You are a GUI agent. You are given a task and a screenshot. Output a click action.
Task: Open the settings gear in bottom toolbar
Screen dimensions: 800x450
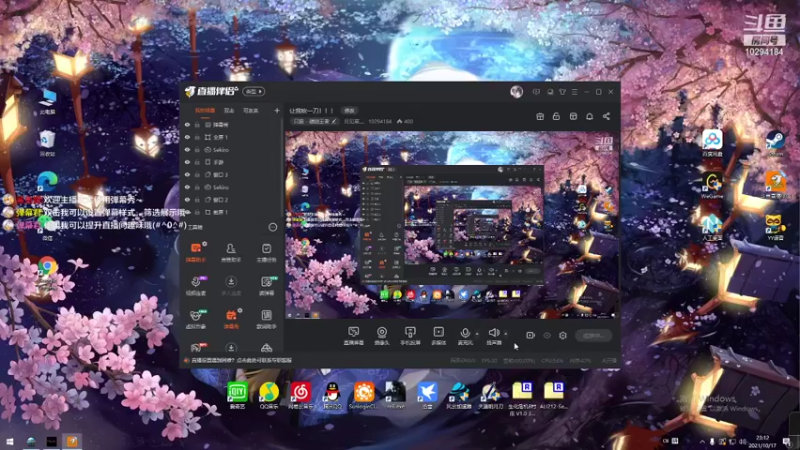pyautogui.click(x=563, y=335)
